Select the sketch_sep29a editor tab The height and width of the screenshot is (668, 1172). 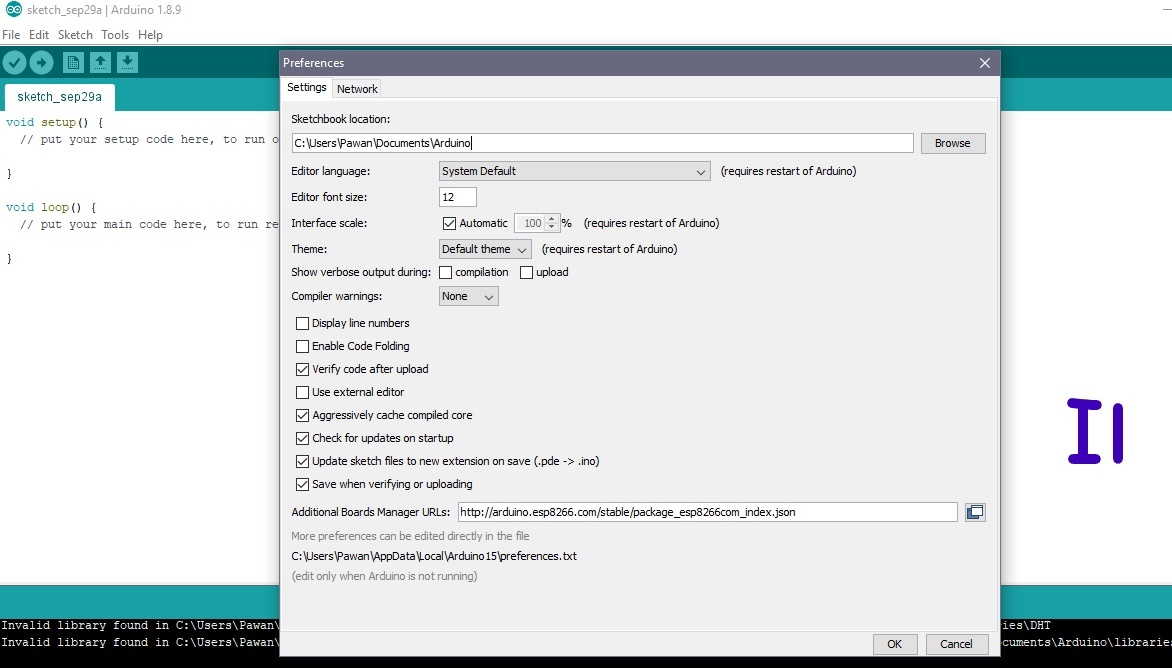point(59,97)
